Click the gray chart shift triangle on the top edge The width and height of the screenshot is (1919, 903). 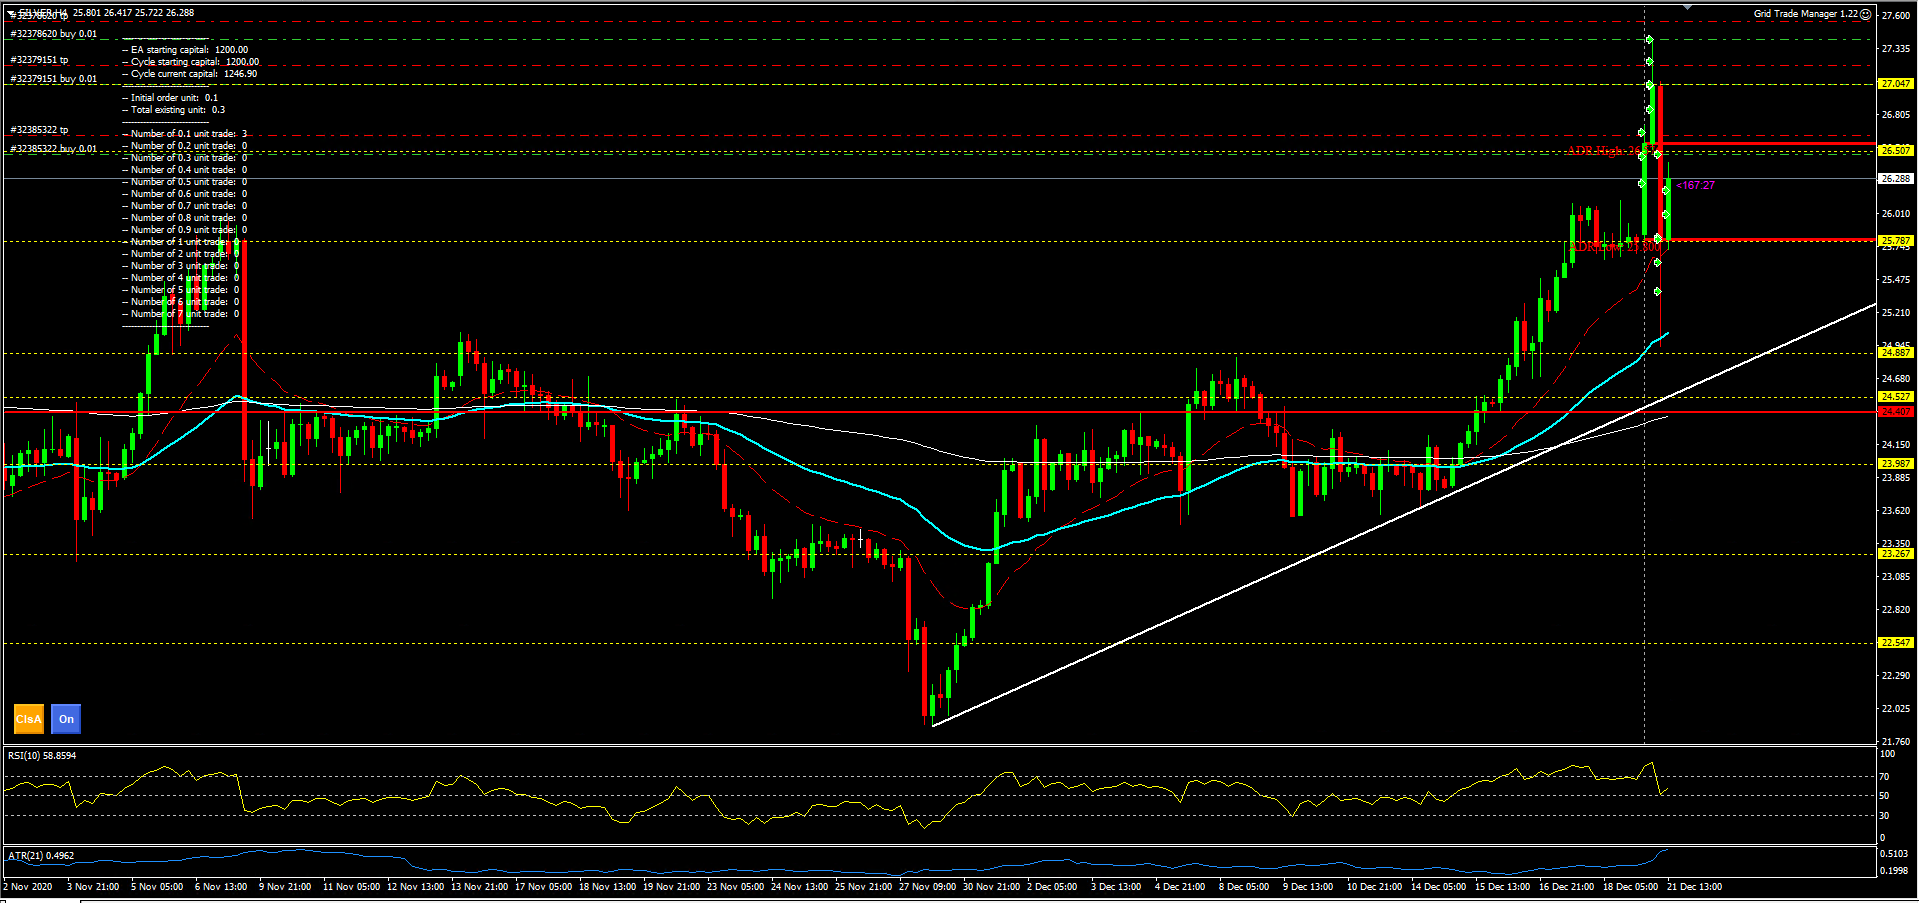click(x=1688, y=7)
